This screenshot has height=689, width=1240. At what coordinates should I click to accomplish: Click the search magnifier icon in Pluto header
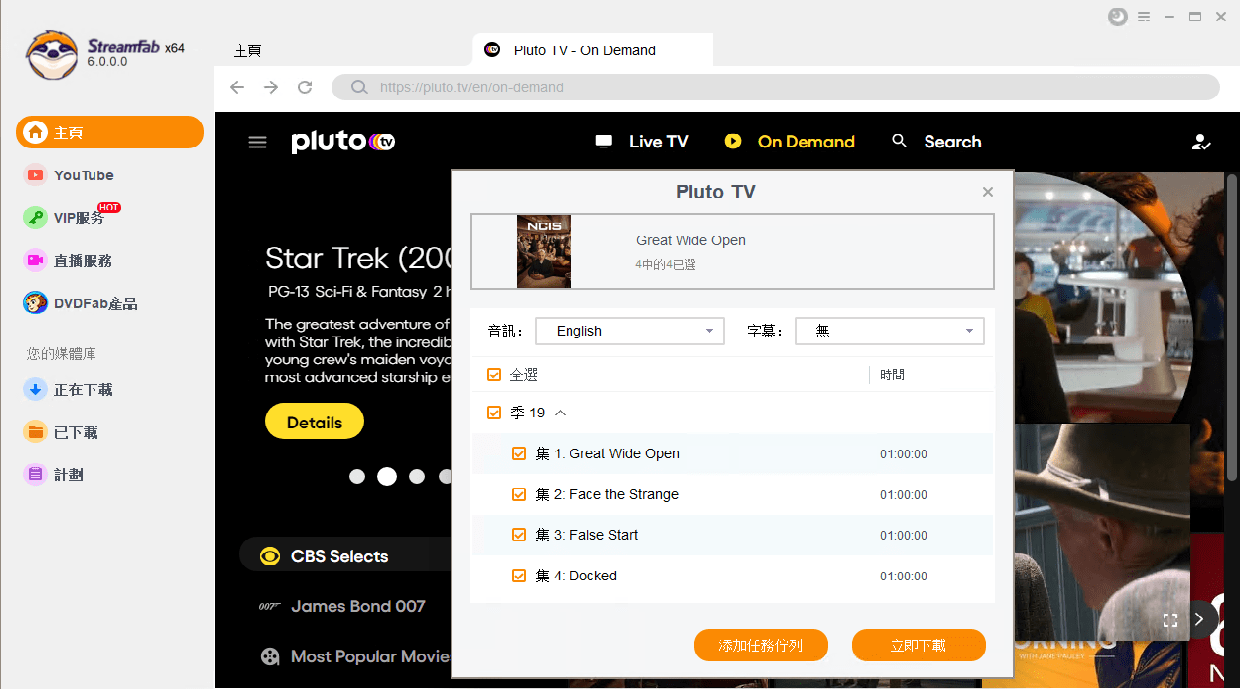click(900, 141)
